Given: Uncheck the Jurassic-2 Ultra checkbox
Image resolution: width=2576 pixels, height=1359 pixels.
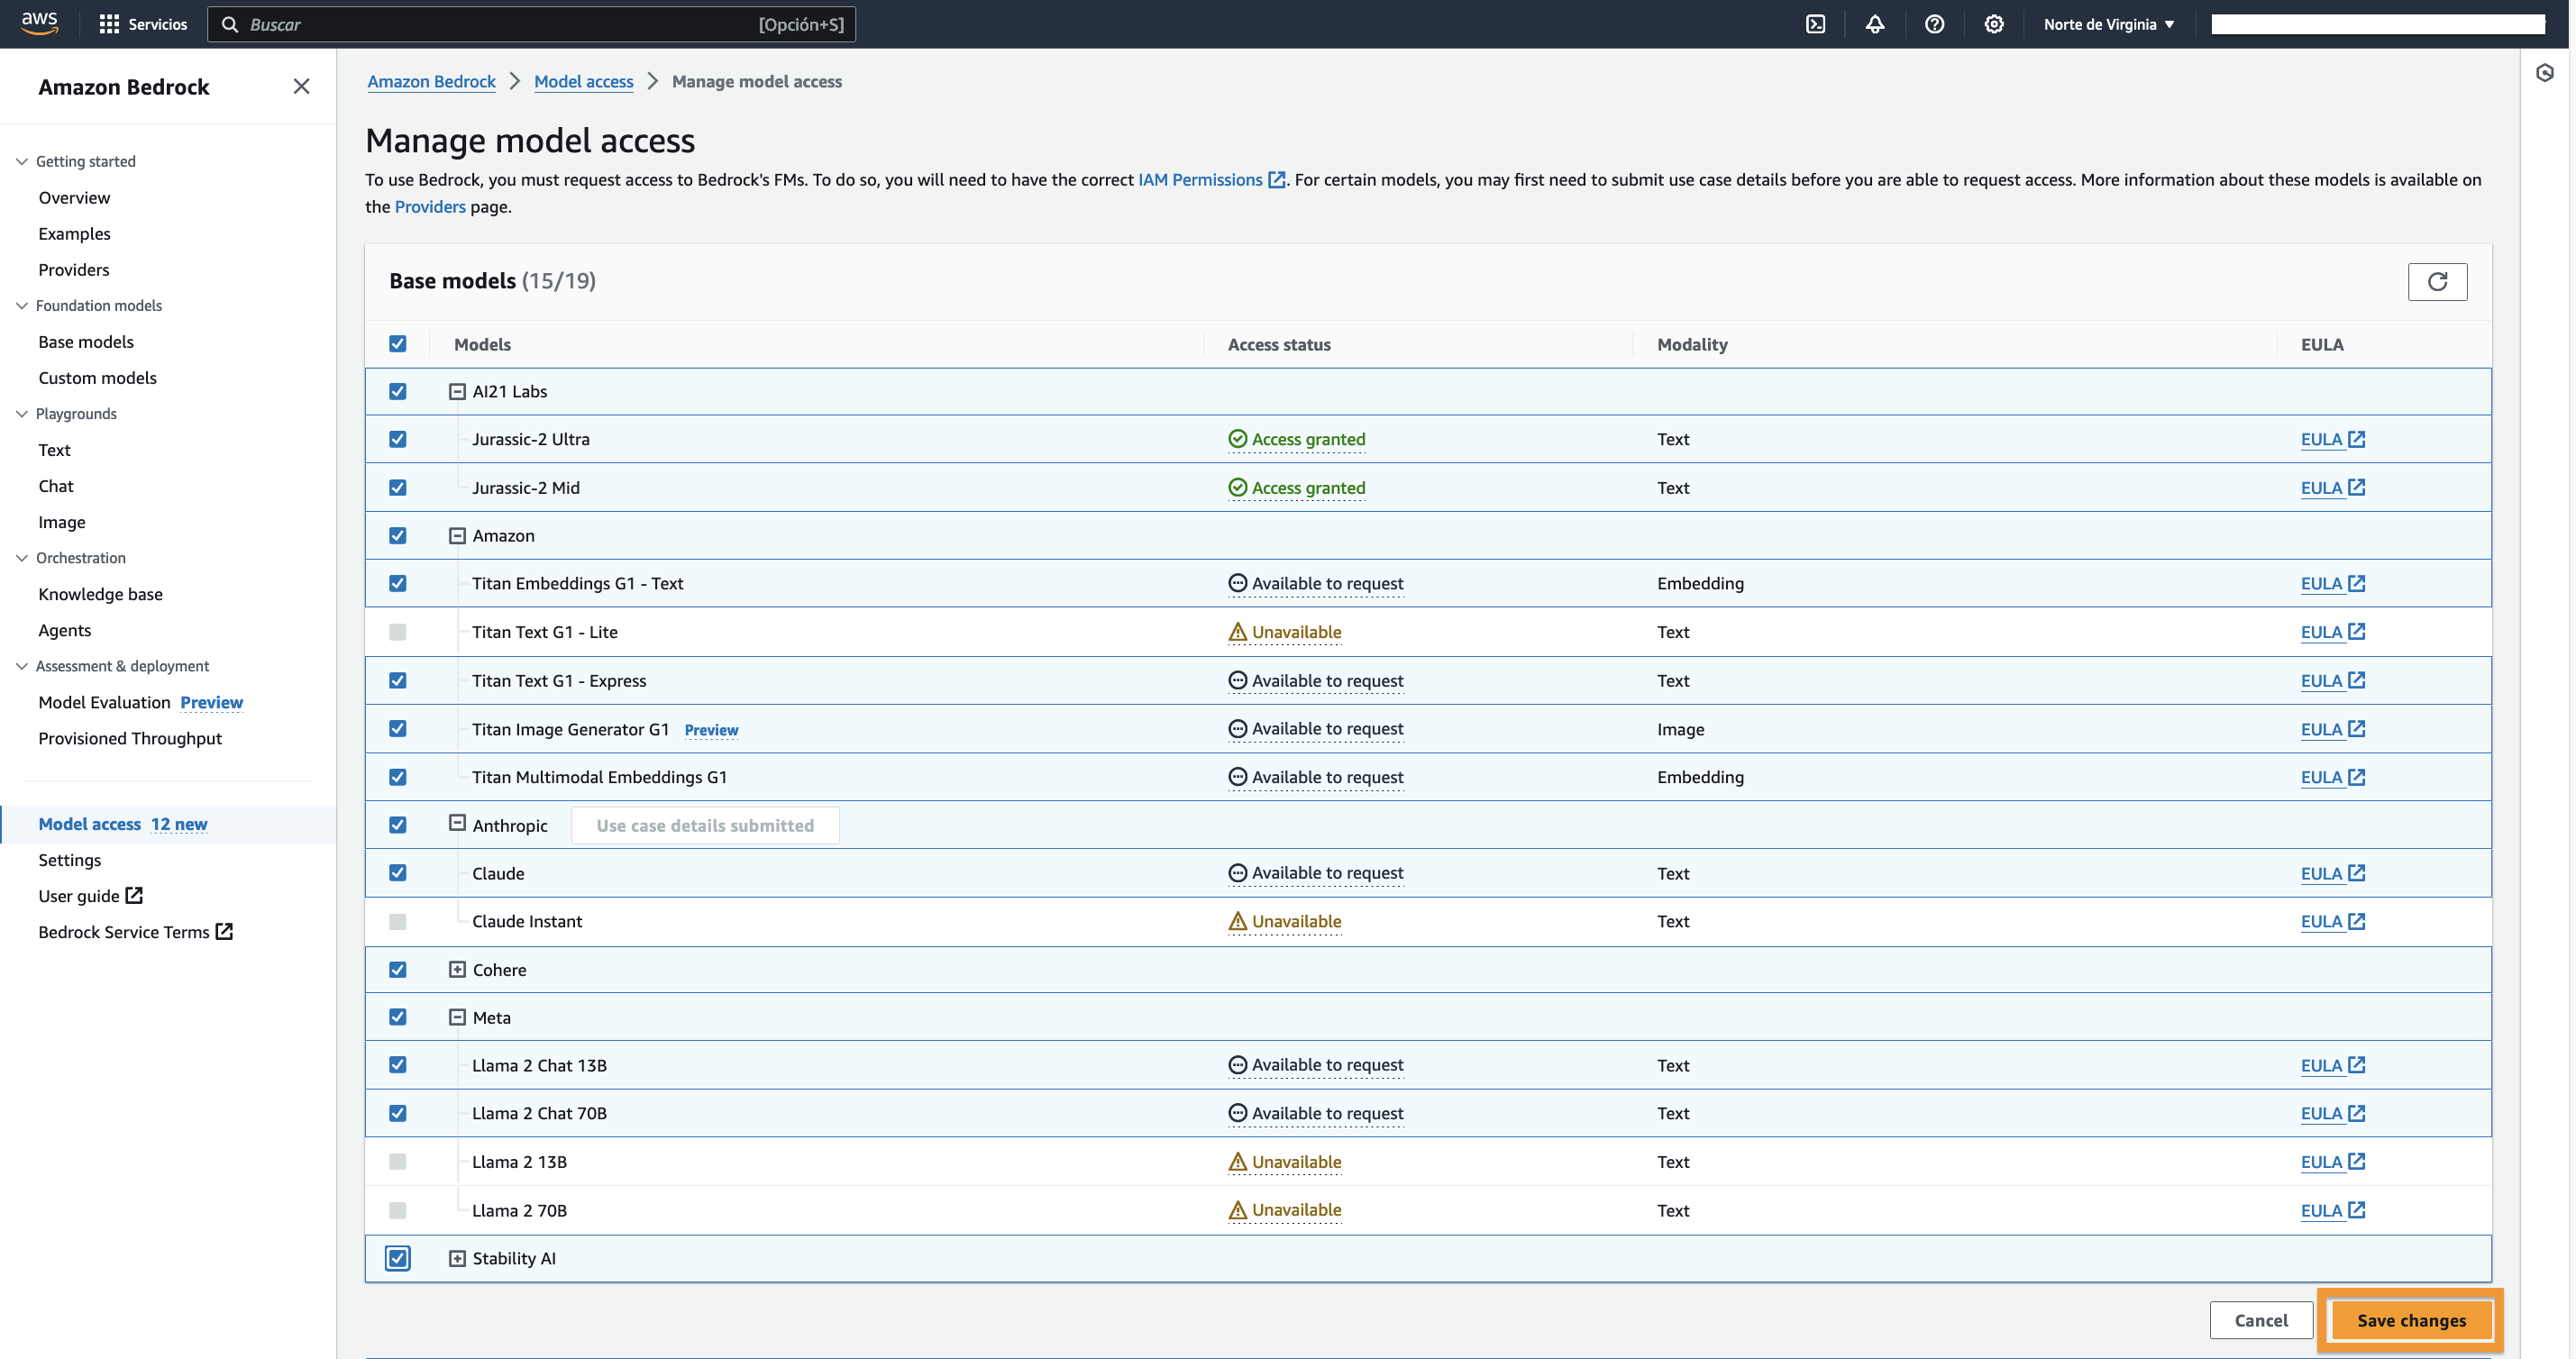Looking at the screenshot, I should [398, 439].
